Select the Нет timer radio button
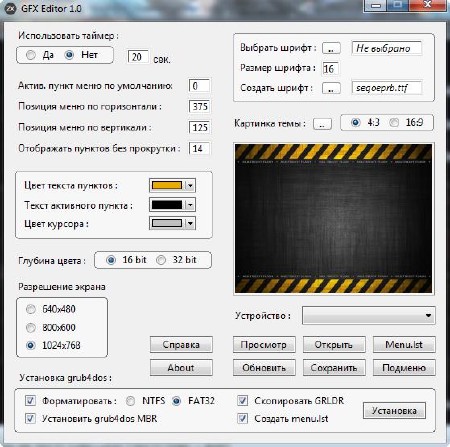This screenshot has height=447, width=450. click(x=69, y=55)
